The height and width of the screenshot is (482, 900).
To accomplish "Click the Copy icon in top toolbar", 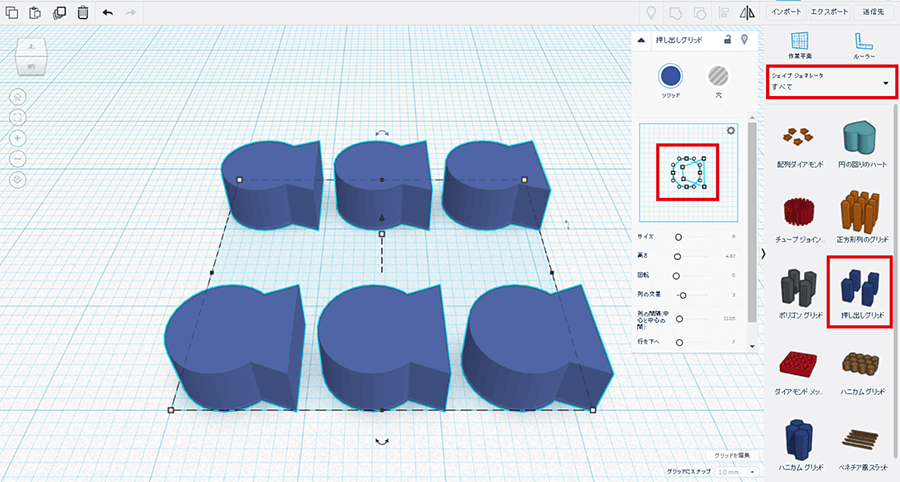I will tap(11, 12).
